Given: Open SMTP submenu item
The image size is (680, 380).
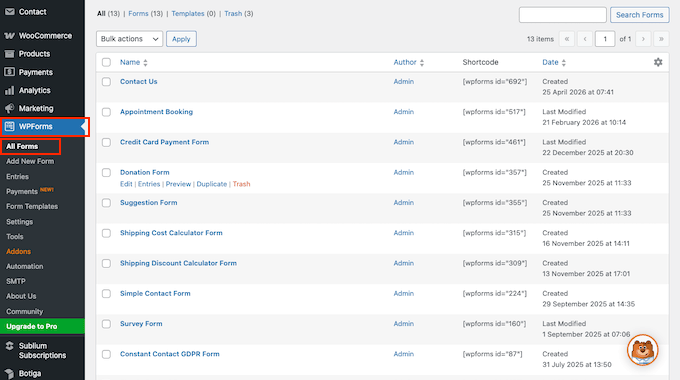Looking at the screenshot, I should (x=16, y=281).
